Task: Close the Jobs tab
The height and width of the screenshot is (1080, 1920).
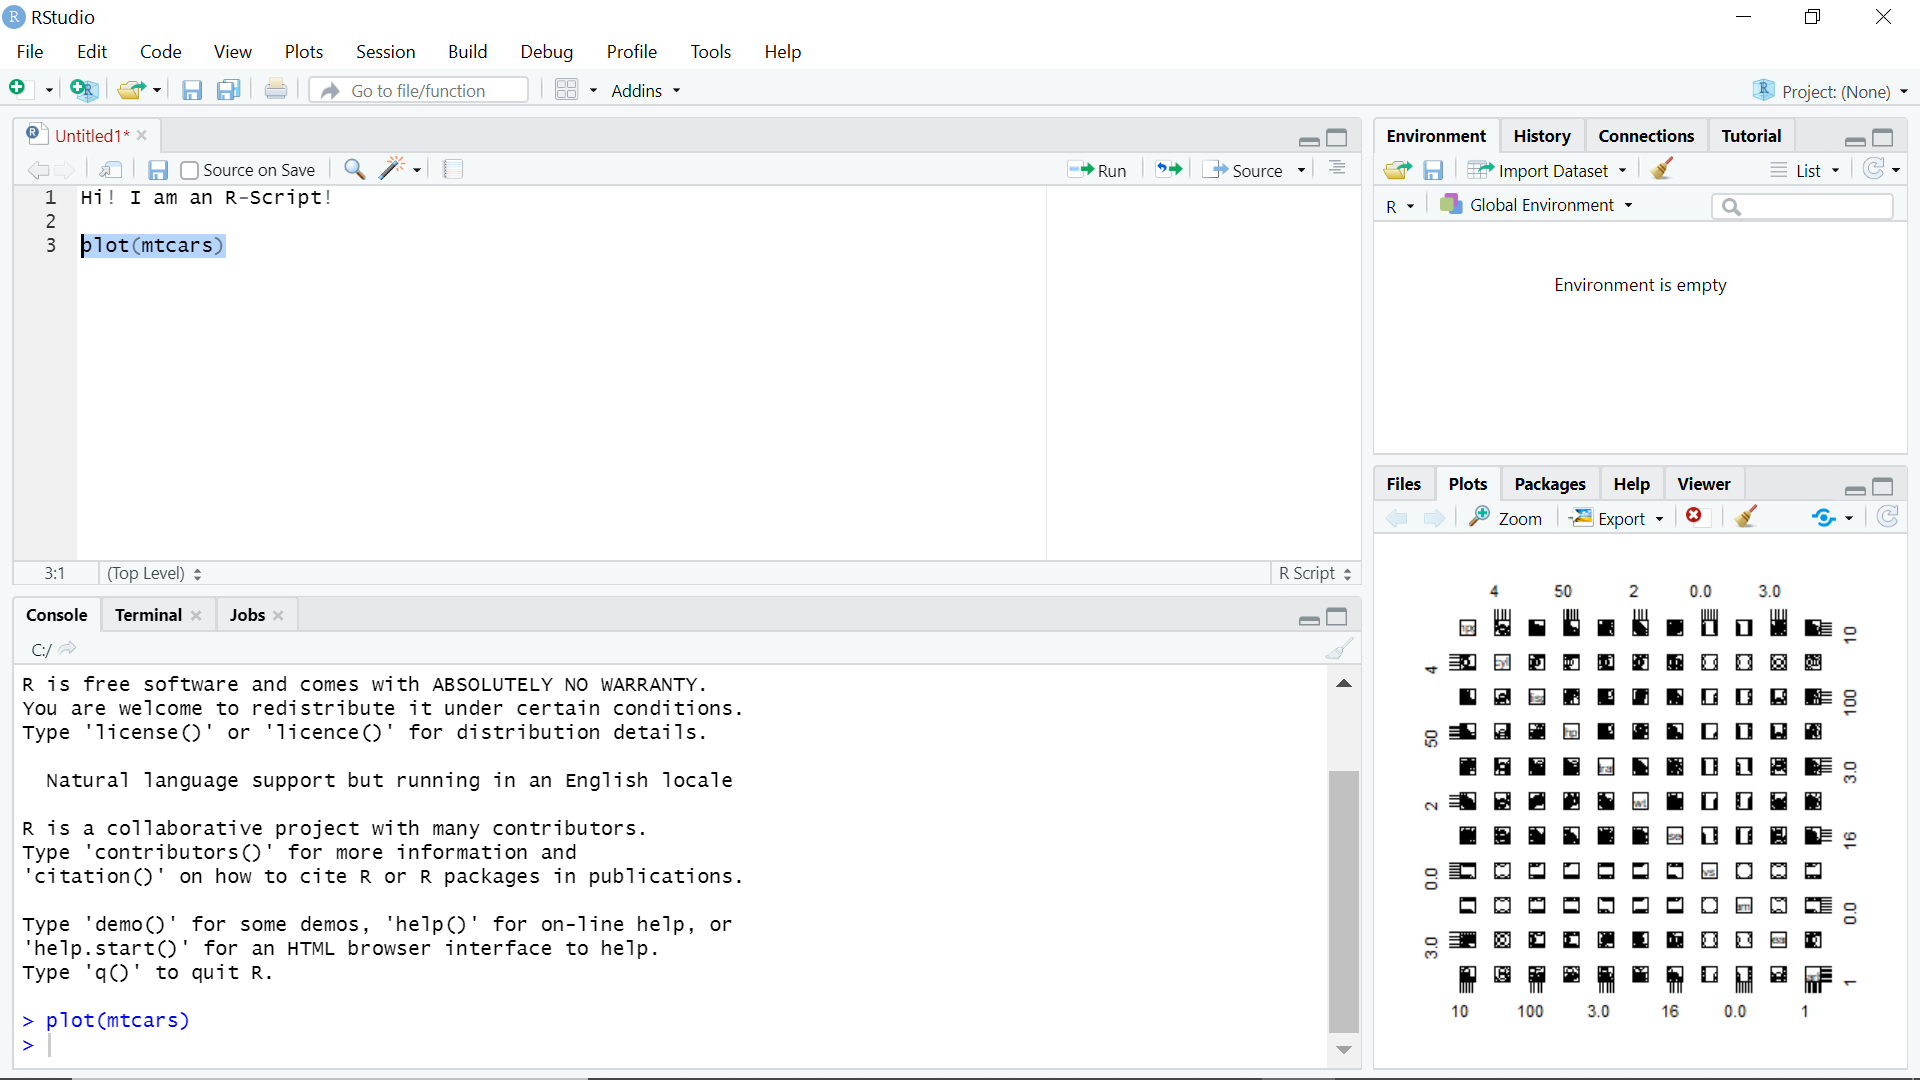Action: click(x=278, y=615)
